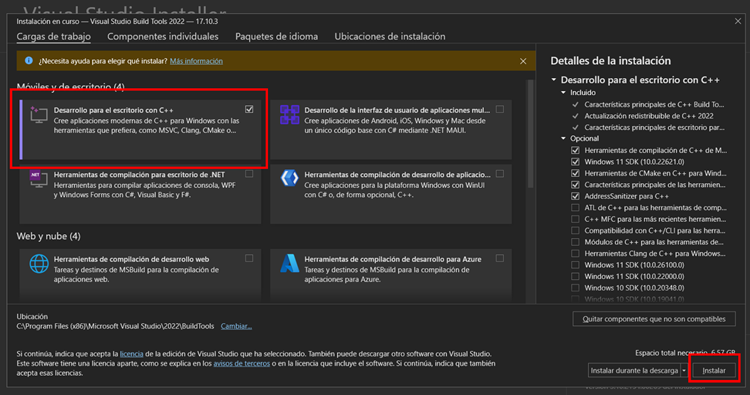Switch to Ubicaciones de instalación tab
Screen dimensions: 750x395
tap(390, 36)
